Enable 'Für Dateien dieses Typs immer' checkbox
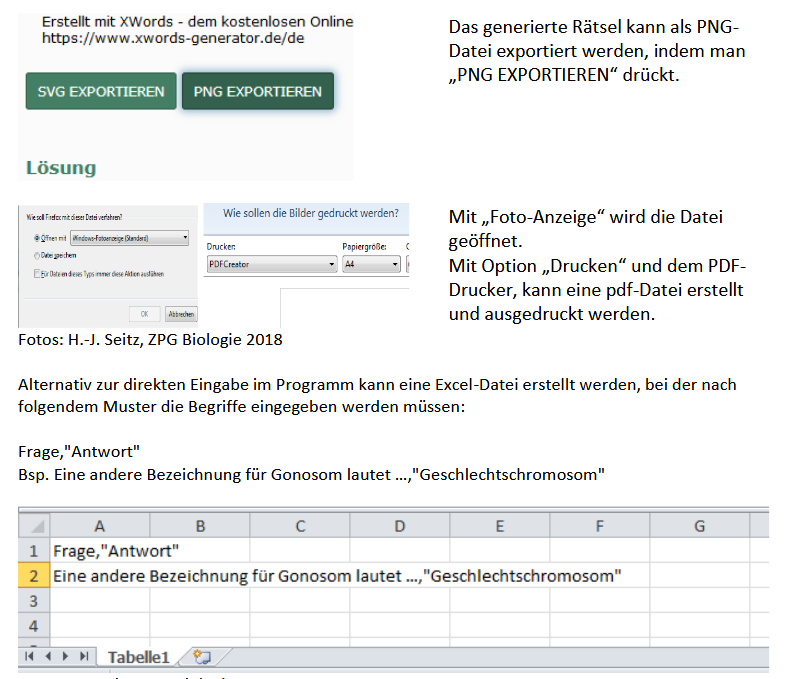The height and width of the screenshot is (679, 787). point(37,273)
